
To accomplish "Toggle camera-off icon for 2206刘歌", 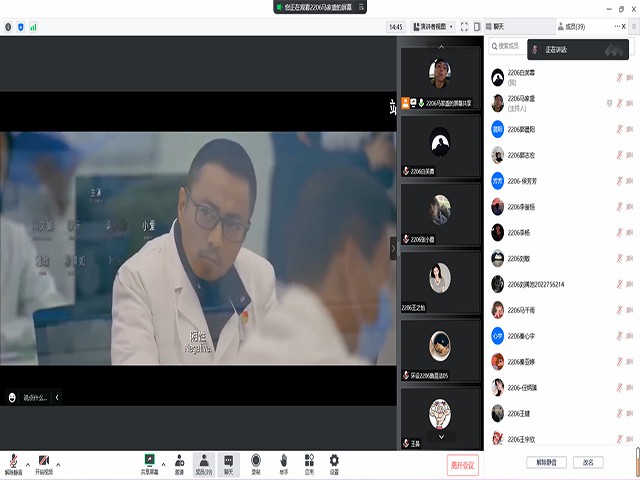I will click(630, 258).
